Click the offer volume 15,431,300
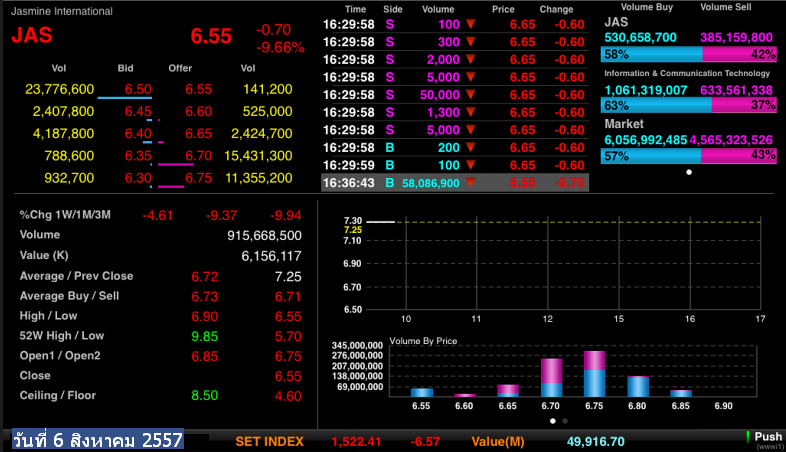786x452 pixels. click(258, 155)
